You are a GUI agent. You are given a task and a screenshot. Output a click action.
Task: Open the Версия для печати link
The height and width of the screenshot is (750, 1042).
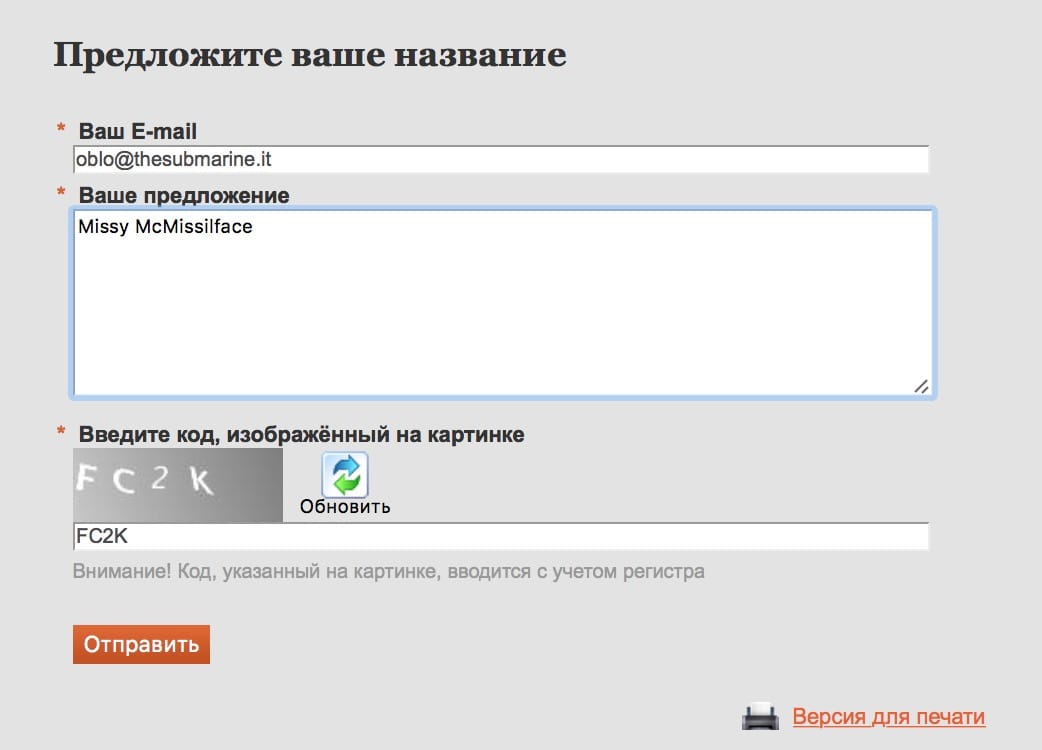tap(888, 717)
